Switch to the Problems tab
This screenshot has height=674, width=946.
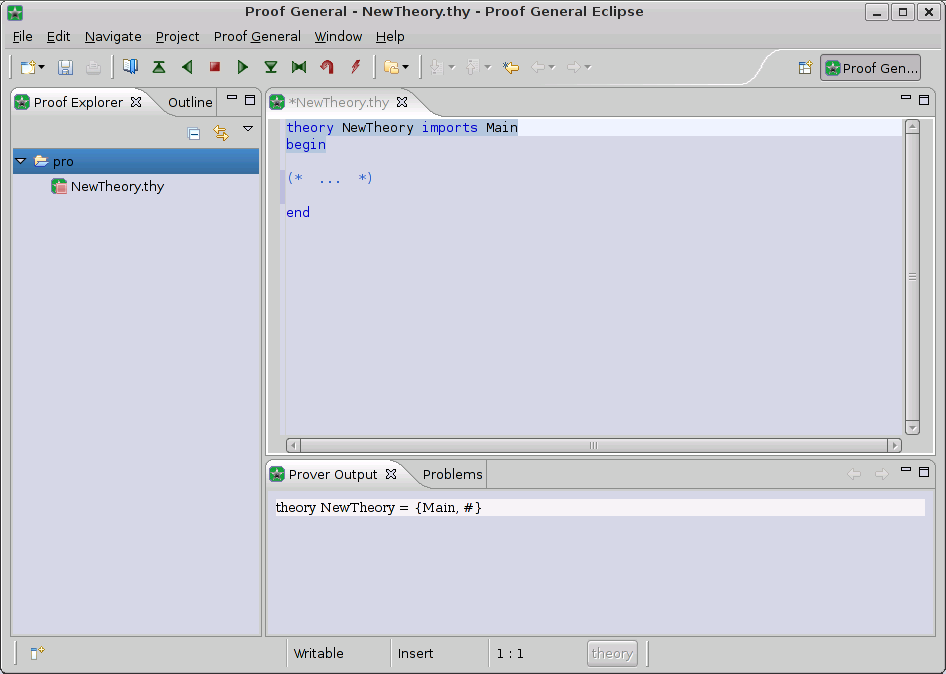[x=452, y=475]
